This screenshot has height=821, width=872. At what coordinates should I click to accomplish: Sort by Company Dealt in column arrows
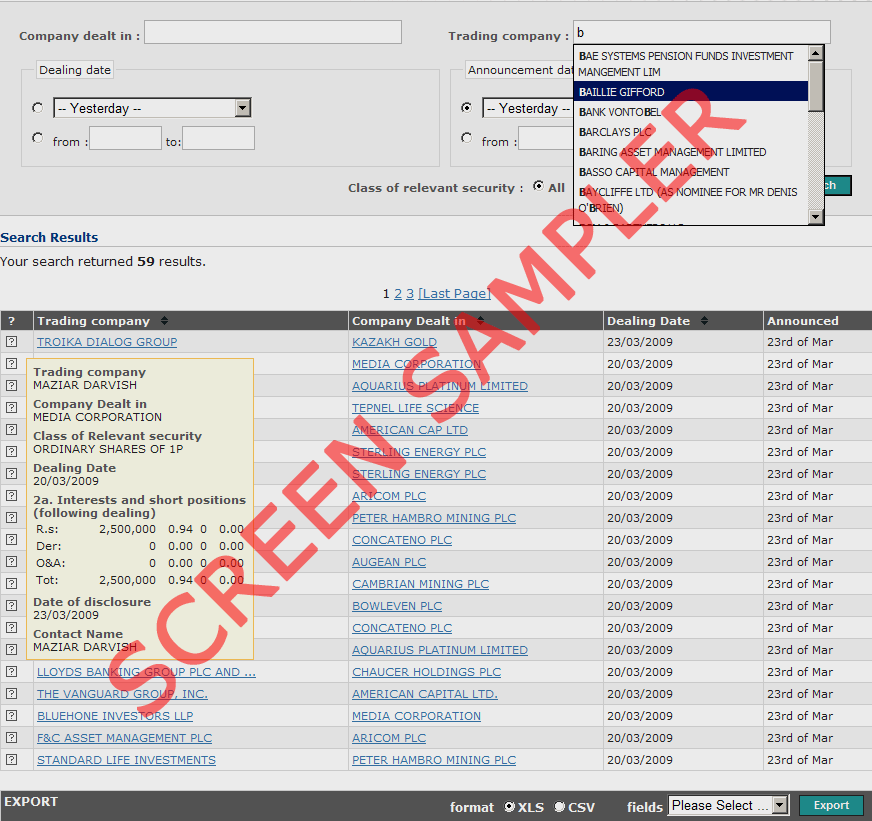pos(480,320)
